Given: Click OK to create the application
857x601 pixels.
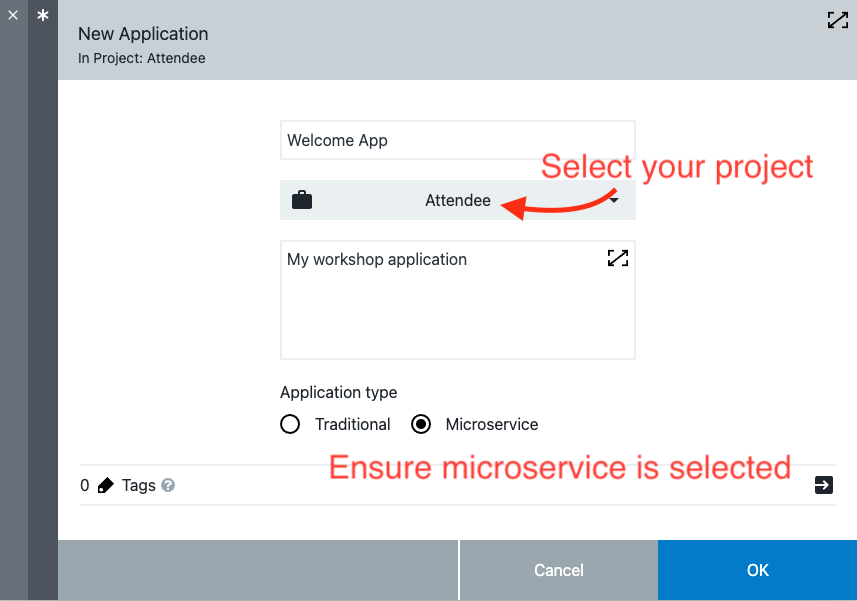Looking at the screenshot, I should point(757,570).
